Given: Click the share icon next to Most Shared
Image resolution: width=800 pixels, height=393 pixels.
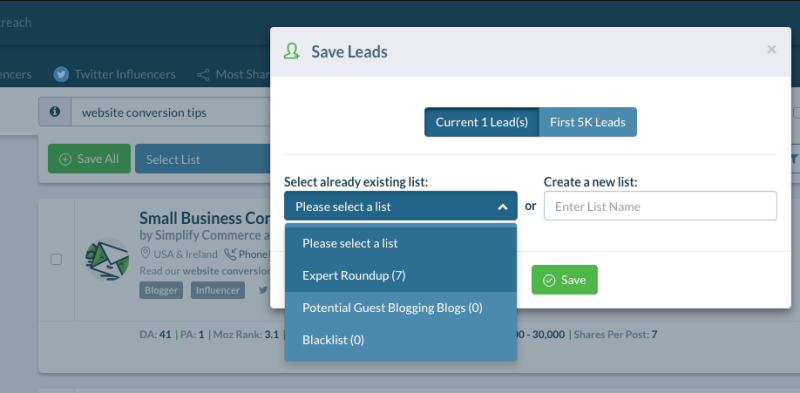Looking at the screenshot, I should (203, 75).
